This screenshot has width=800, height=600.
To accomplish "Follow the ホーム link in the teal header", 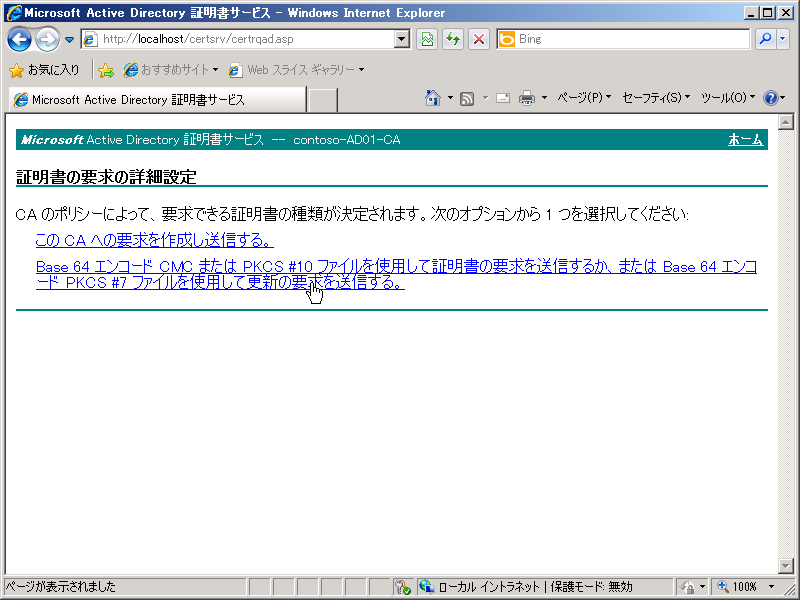I will [745, 140].
